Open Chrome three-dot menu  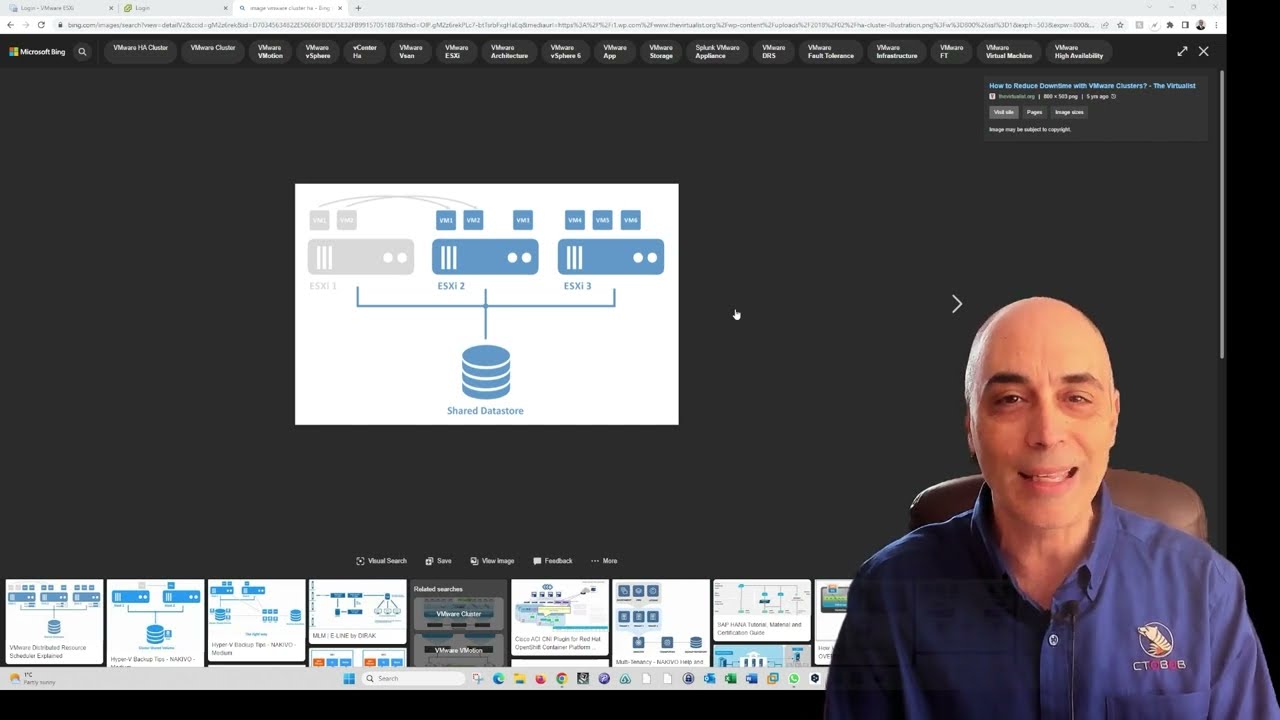tap(1216, 24)
